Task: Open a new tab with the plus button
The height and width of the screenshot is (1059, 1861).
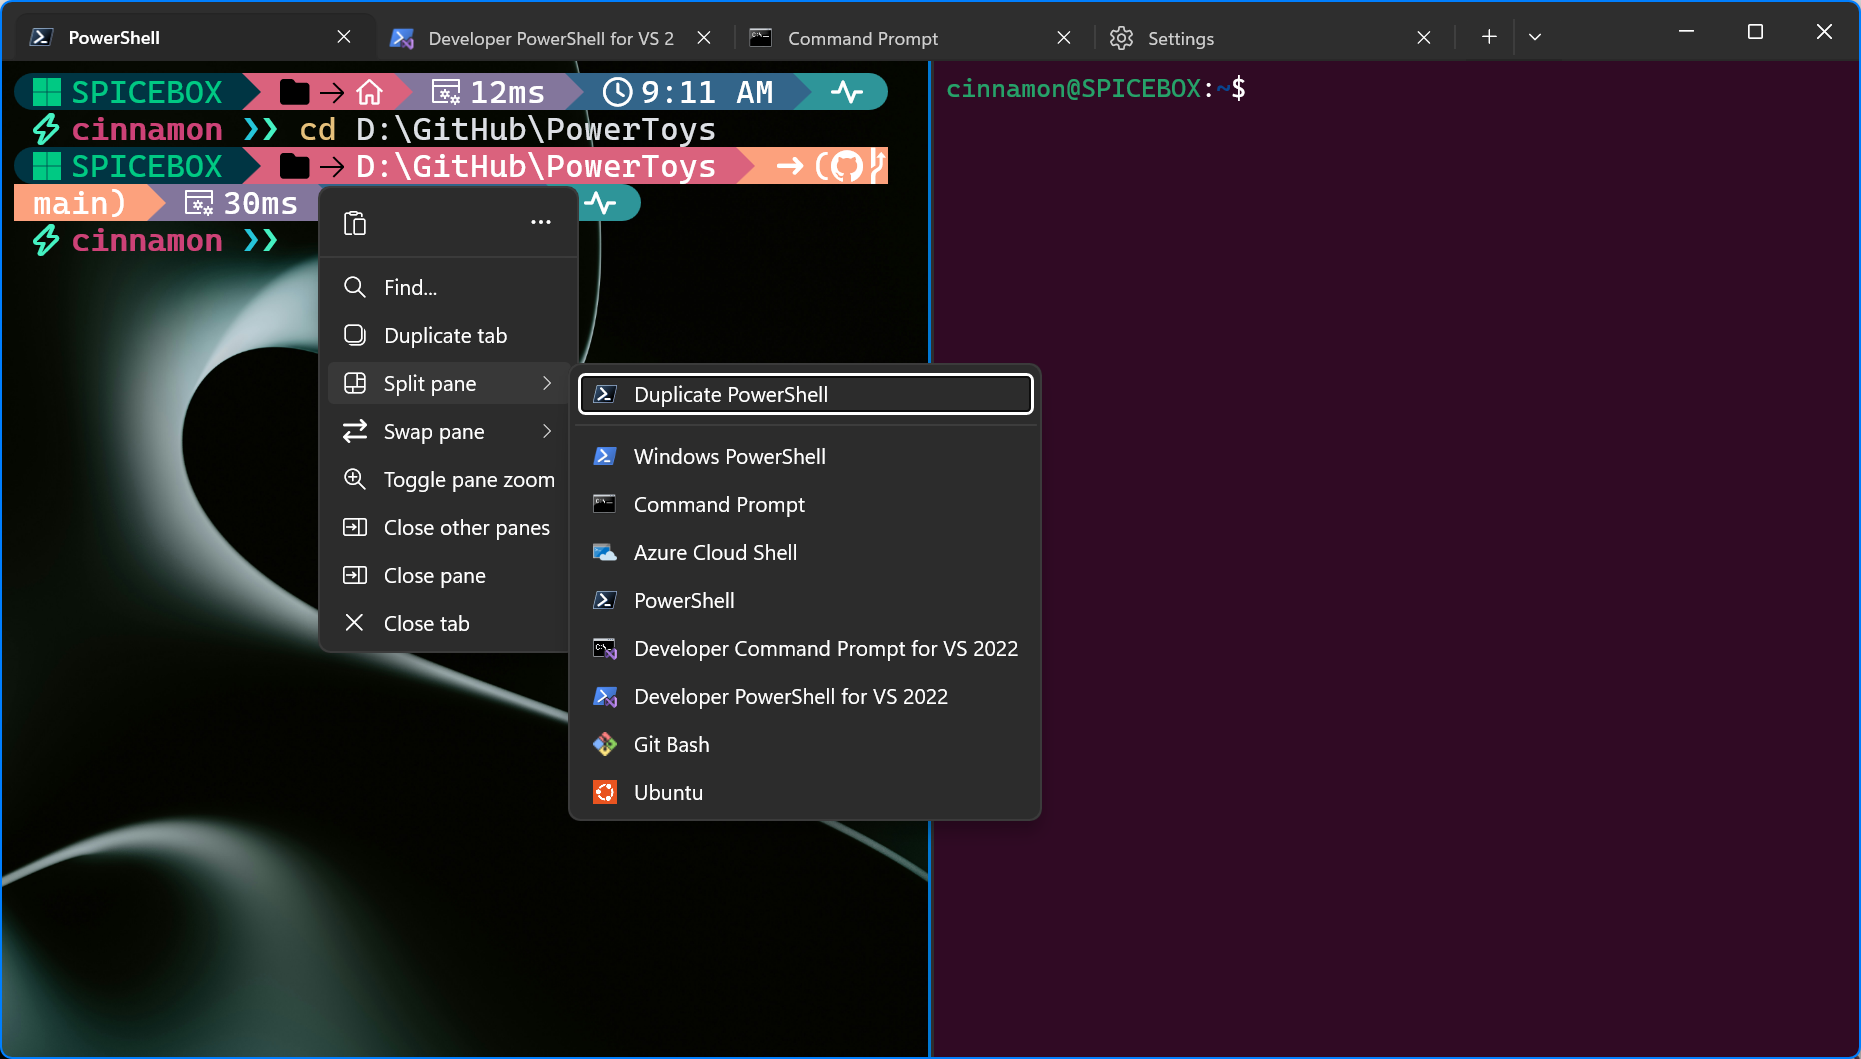Action: click(x=1489, y=37)
